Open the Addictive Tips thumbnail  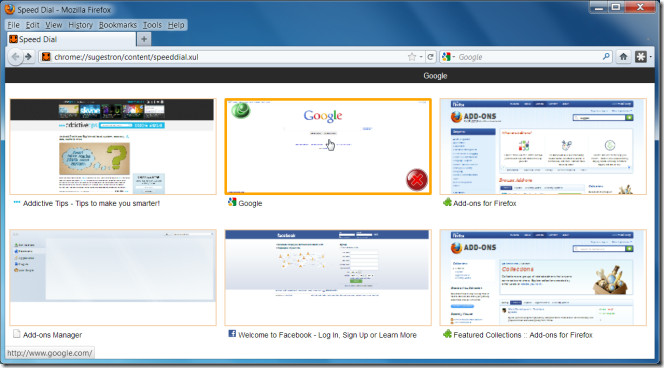pos(113,147)
